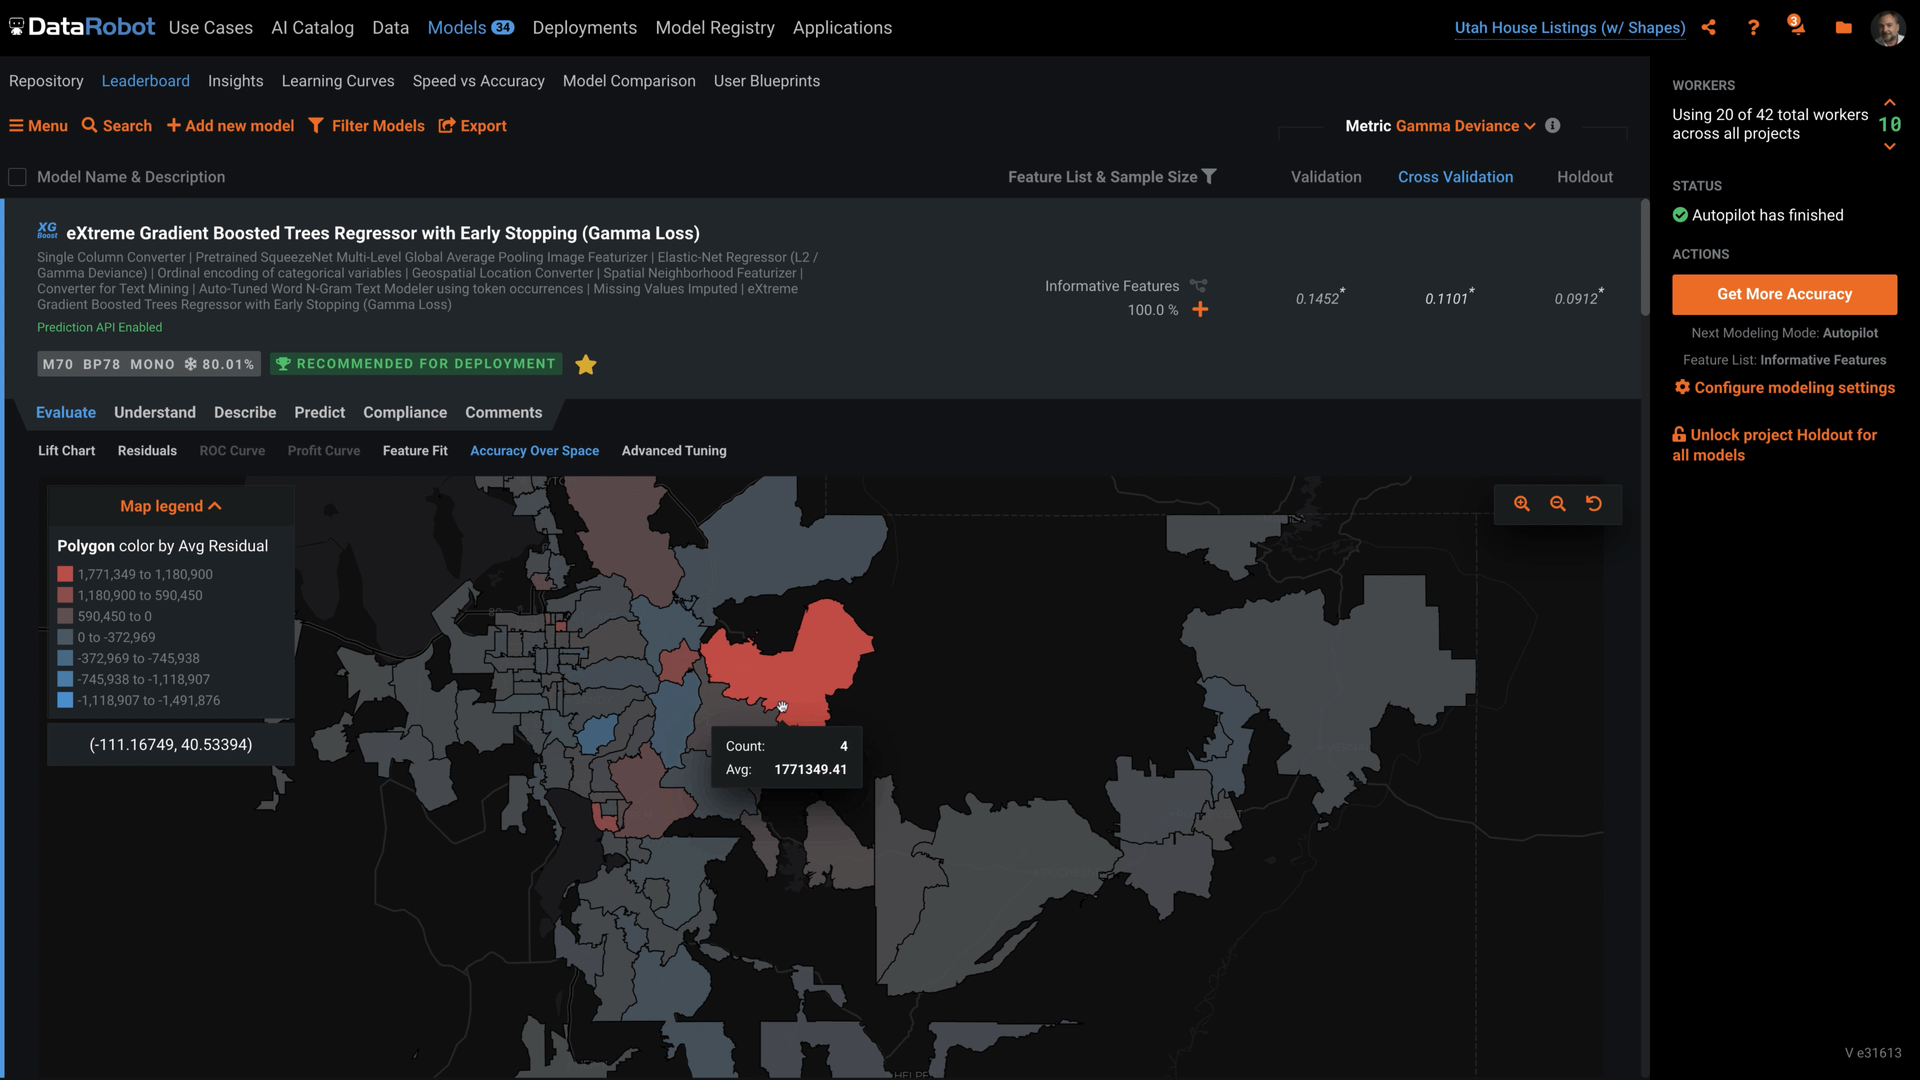This screenshot has width=1920, height=1080.
Task: Decrease workers with the down chevron
Action: pyautogui.click(x=1889, y=147)
